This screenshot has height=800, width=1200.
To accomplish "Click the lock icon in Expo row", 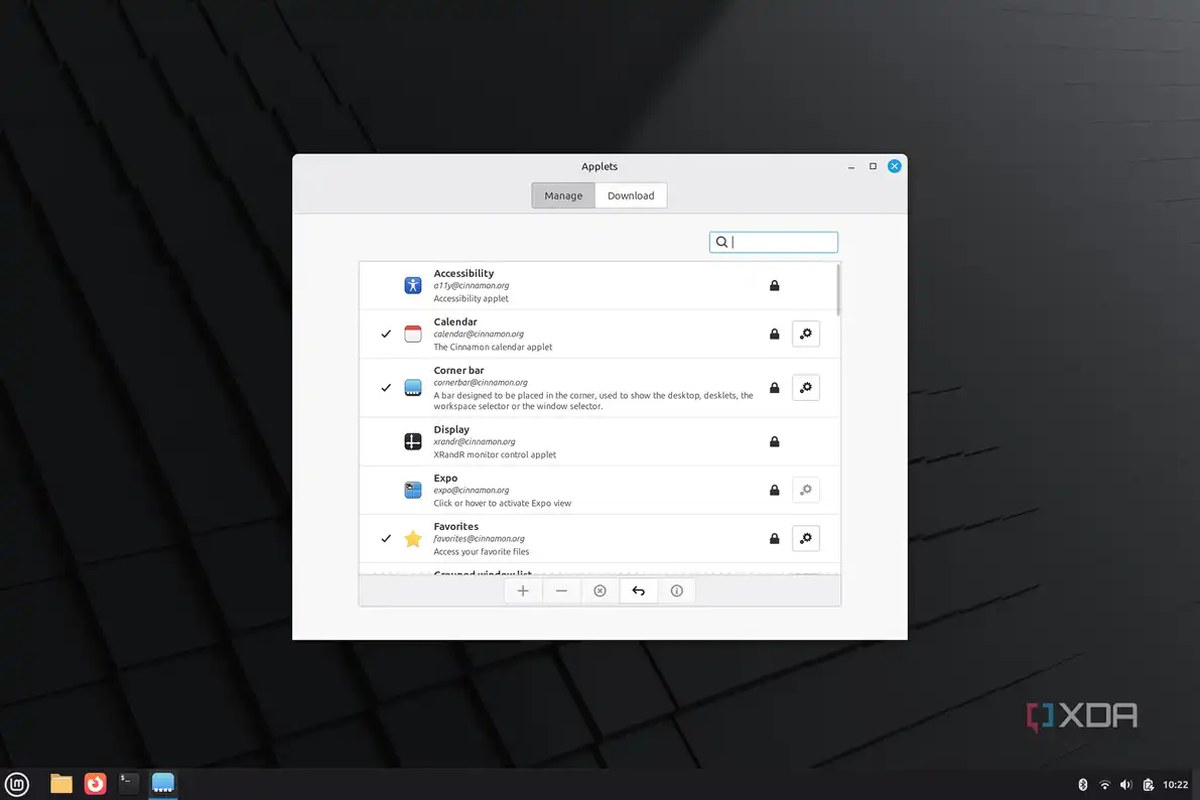I will pyautogui.click(x=774, y=490).
